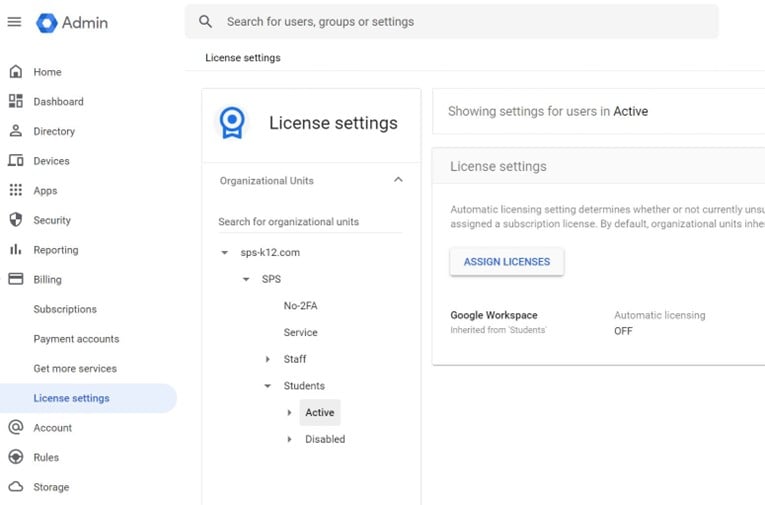Image resolution: width=765 pixels, height=505 pixels.
Task: Open the Devices section
Action: pyautogui.click(x=51, y=161)
